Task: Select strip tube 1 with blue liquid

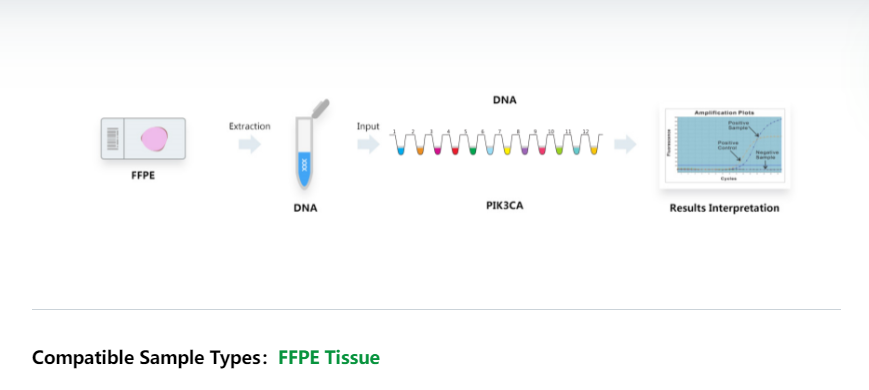Action: pos(402,145)
